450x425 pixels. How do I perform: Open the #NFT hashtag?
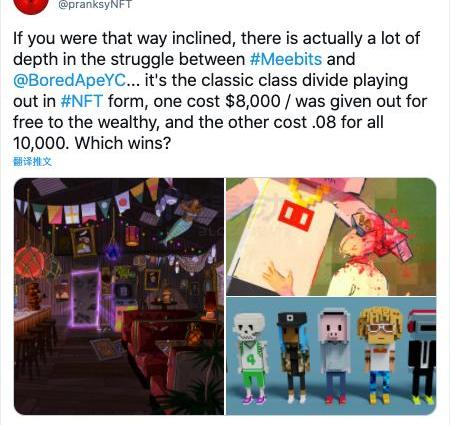pos(82,101)
